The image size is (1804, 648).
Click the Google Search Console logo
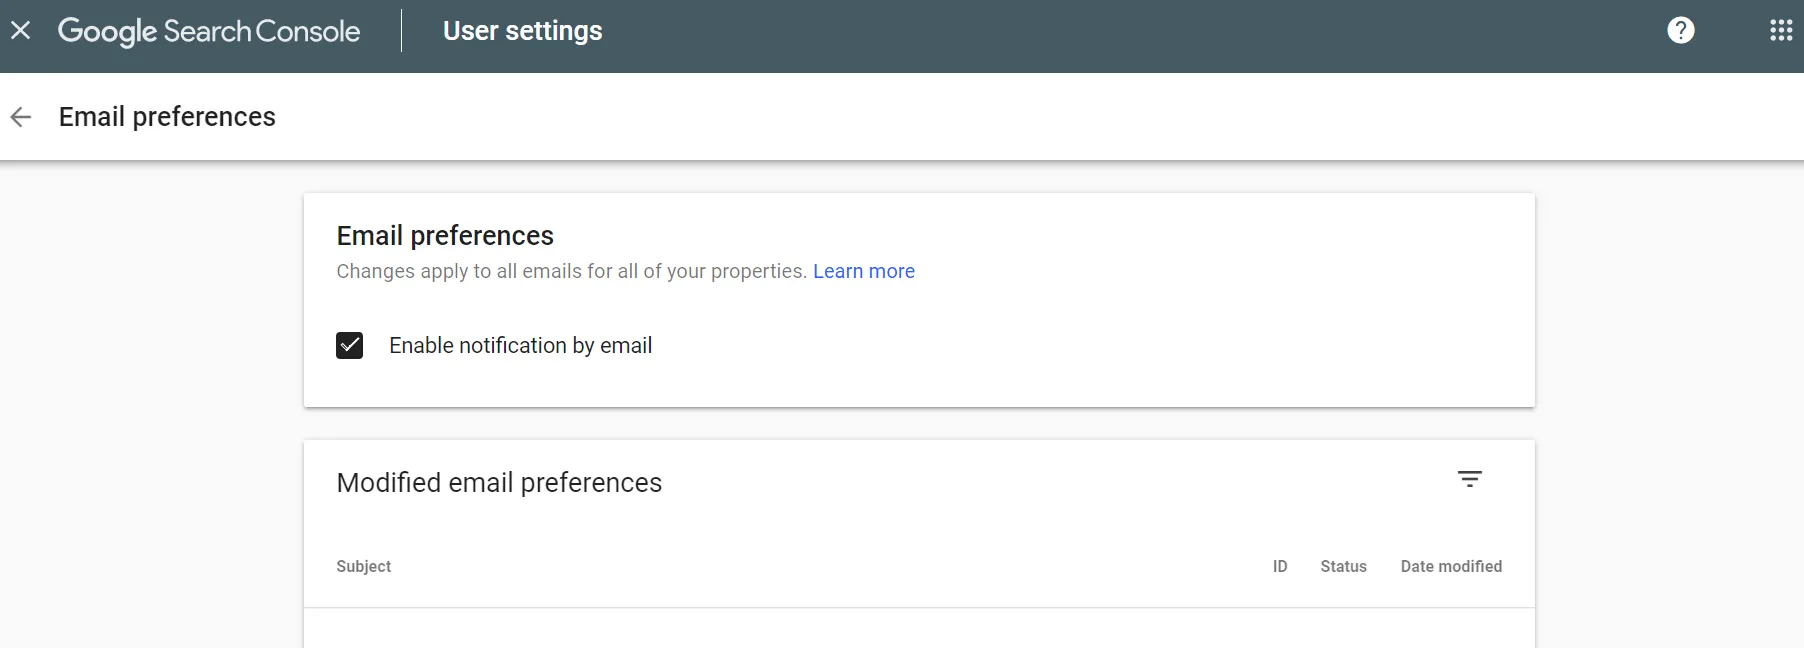coord(209,31)
